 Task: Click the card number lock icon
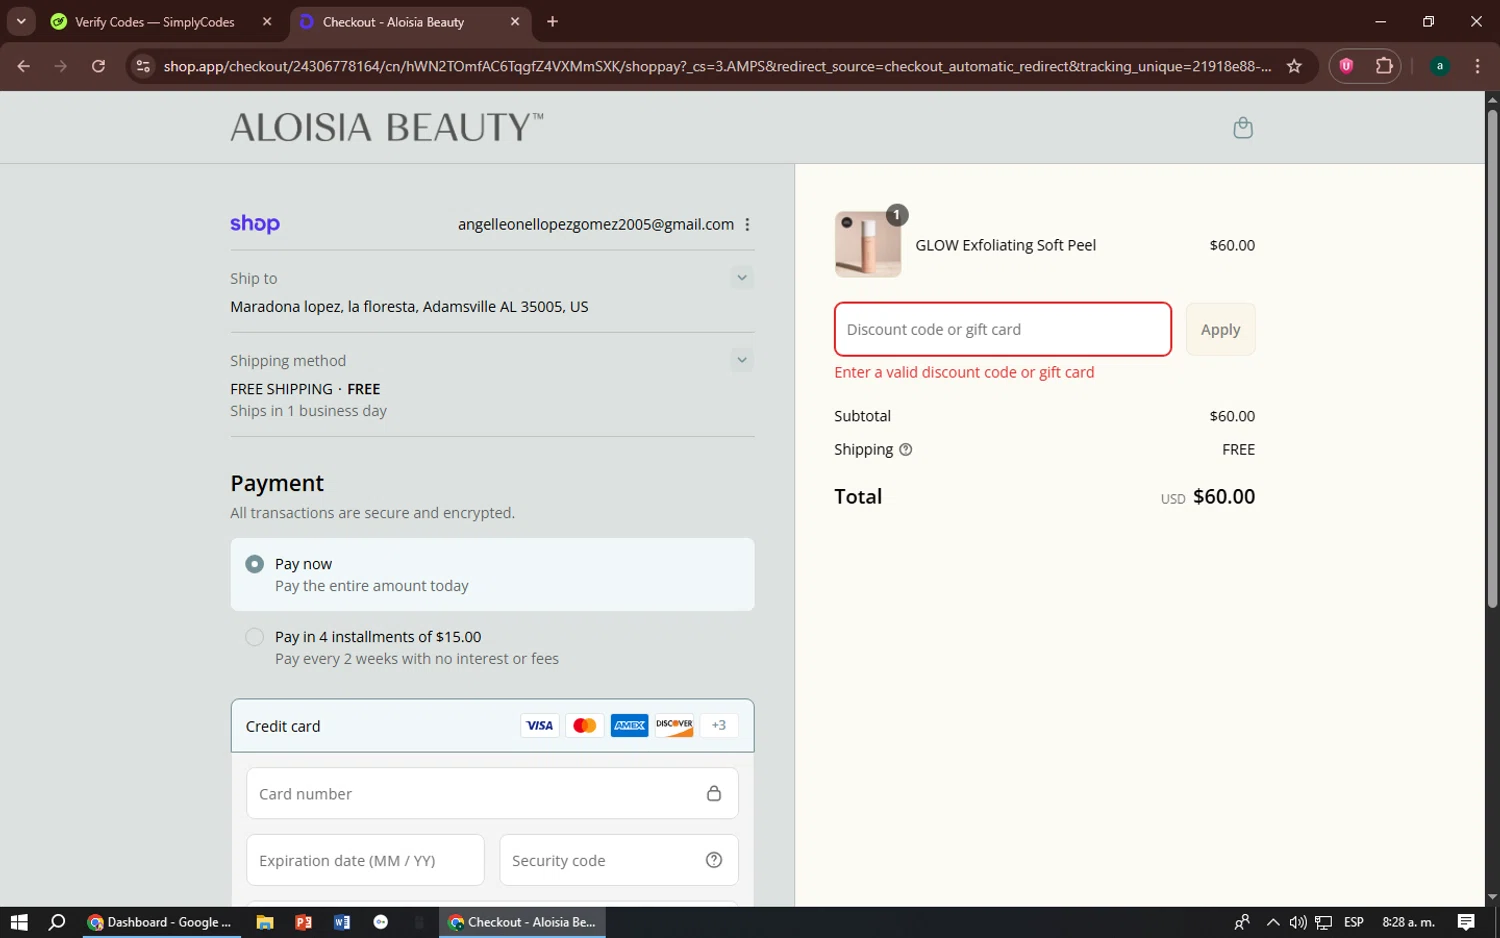(x=714, y=793)
